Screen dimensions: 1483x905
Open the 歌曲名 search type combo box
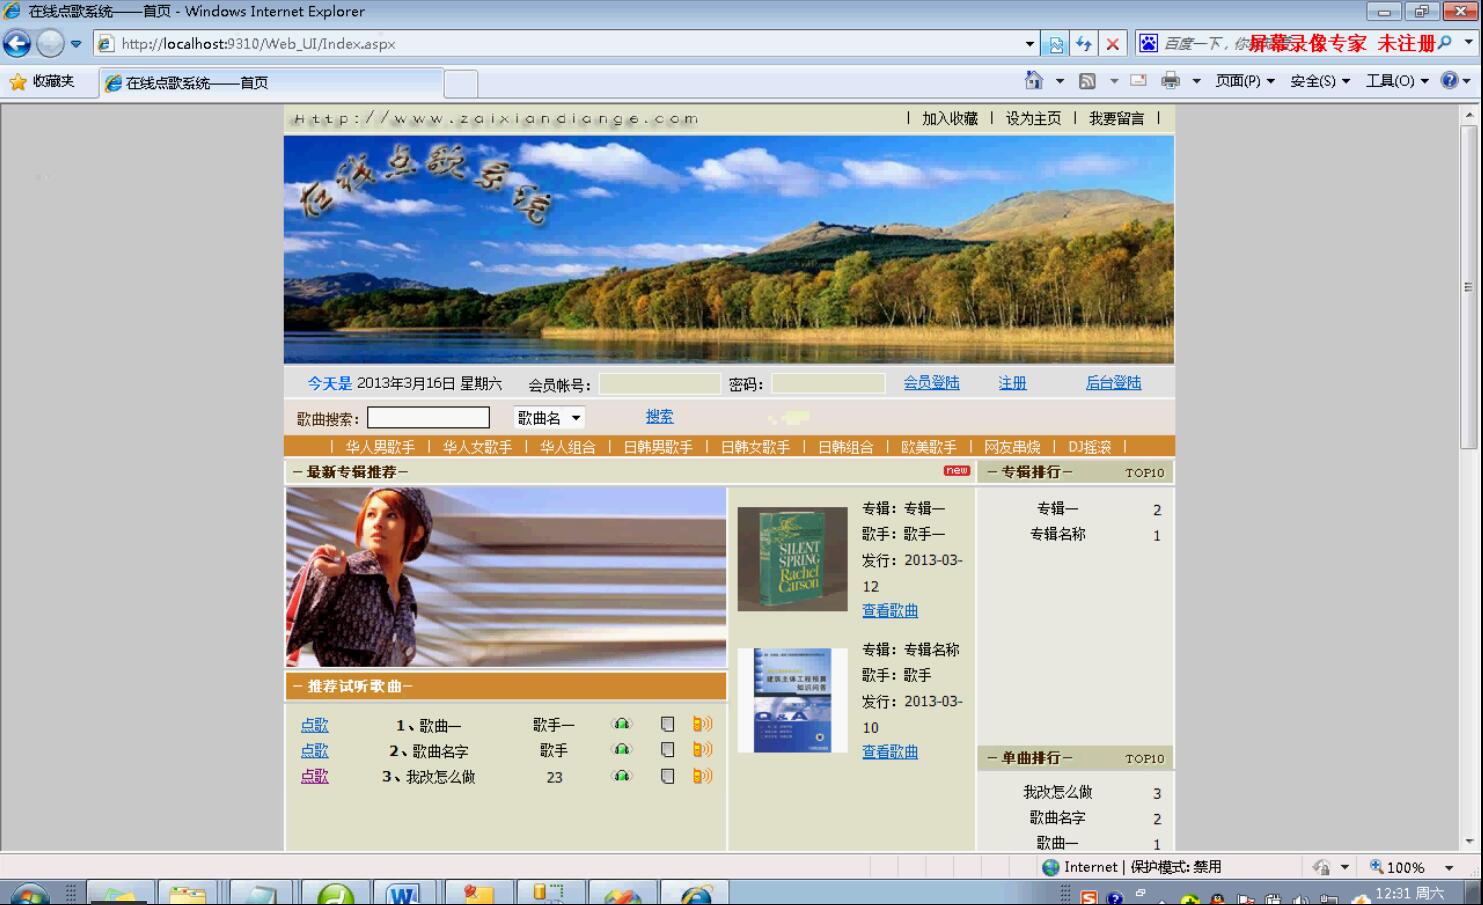click(x=549, y=418)
